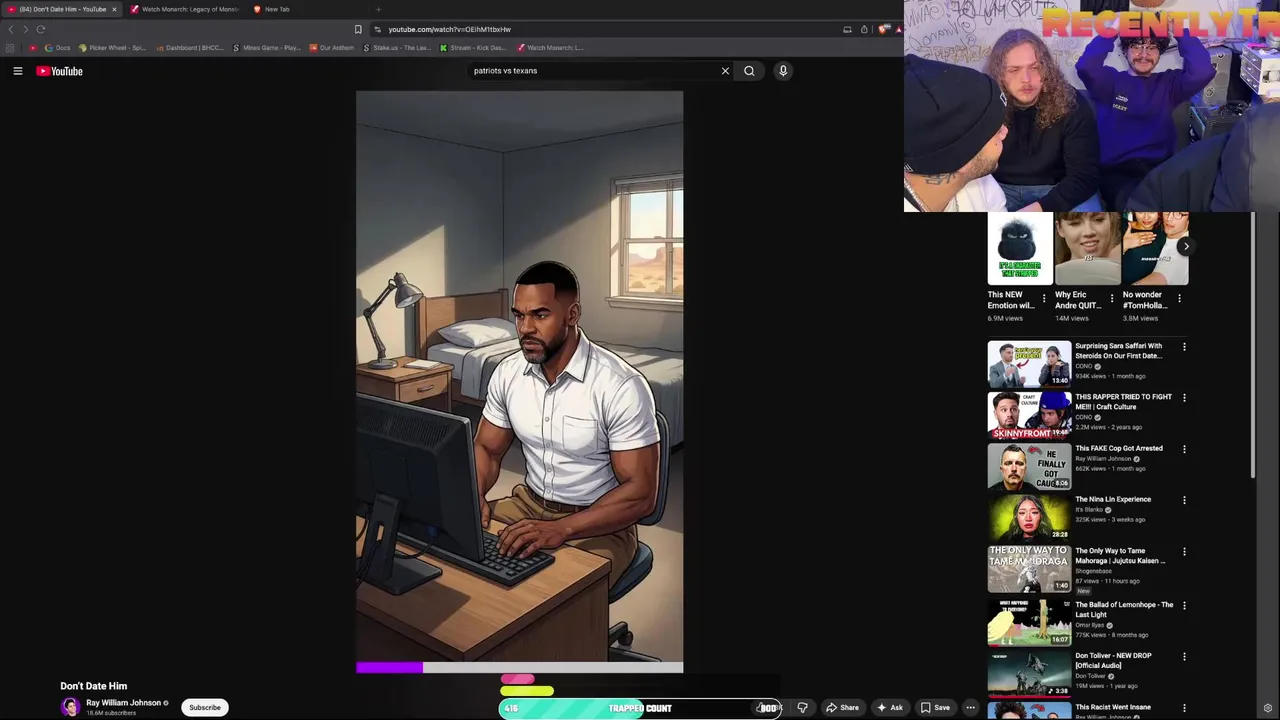Open options for 'Don Toliver - NEW DROP'
Viewport: 1280px width, 720px height.
pyautogui.click(x=1184, y=657)
